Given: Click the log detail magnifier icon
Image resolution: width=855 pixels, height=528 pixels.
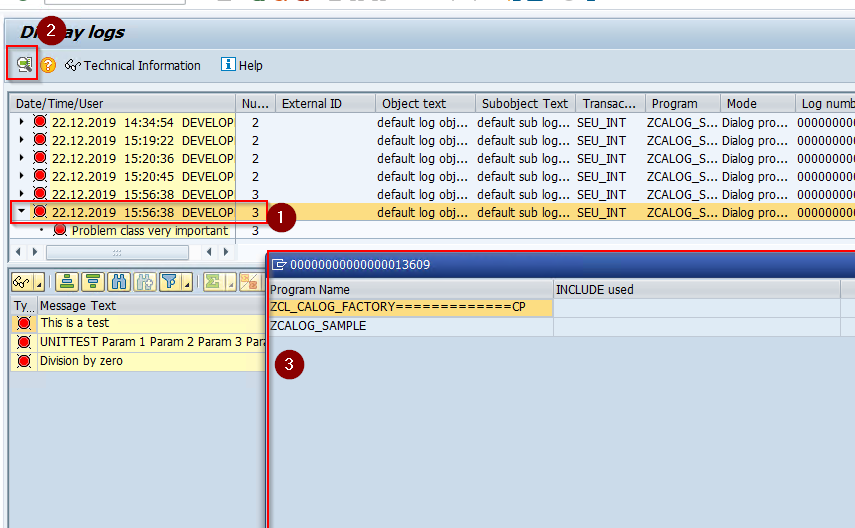Looking at the screenshot, I should pyautogui.click(x=23, y=64).
